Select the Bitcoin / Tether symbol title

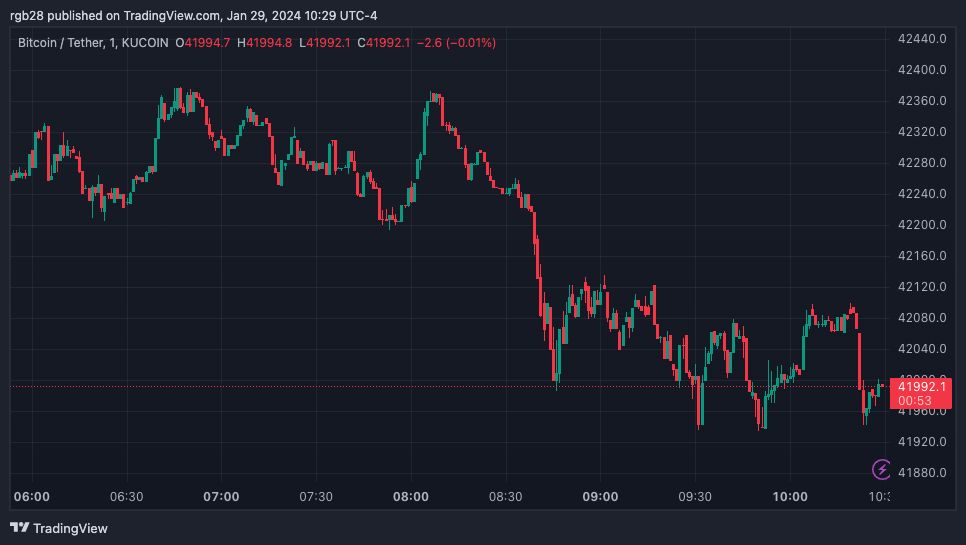[65, 43]
